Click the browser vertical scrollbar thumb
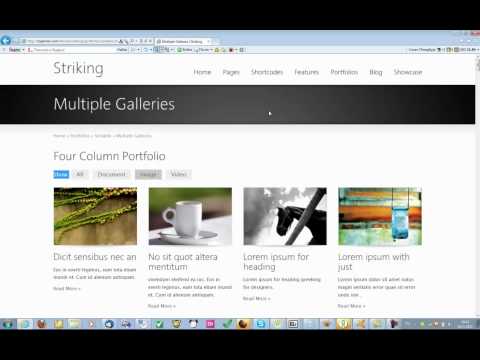This screenshot has height=360, width=480. click(x=478, y=64)
